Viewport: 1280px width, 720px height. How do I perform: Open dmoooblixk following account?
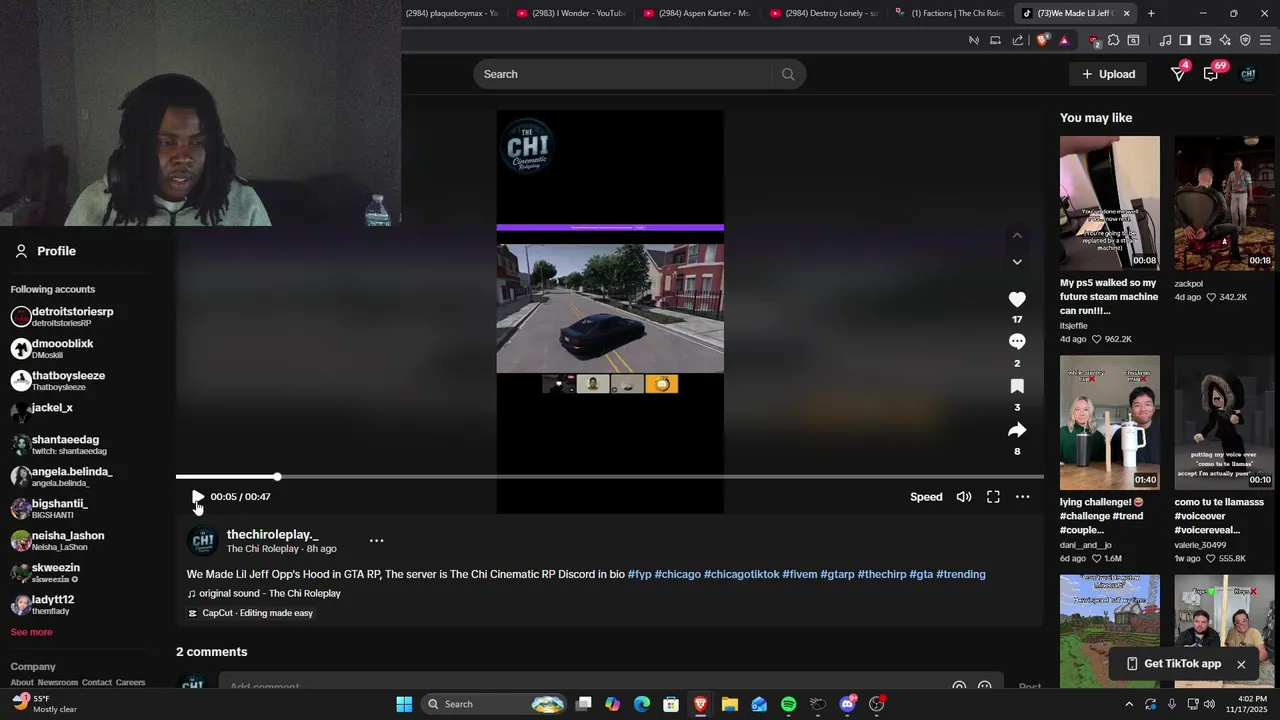pos(52,349)
